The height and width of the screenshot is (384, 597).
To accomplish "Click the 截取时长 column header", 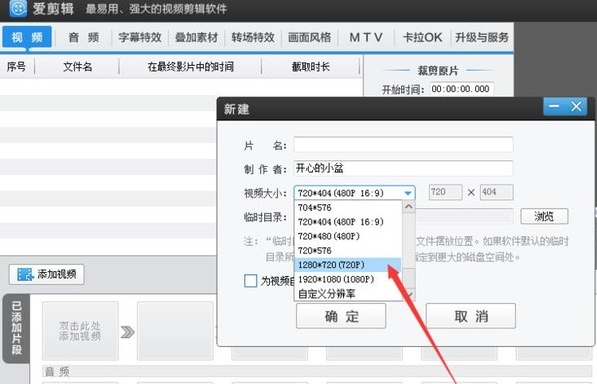I will 310,67.
